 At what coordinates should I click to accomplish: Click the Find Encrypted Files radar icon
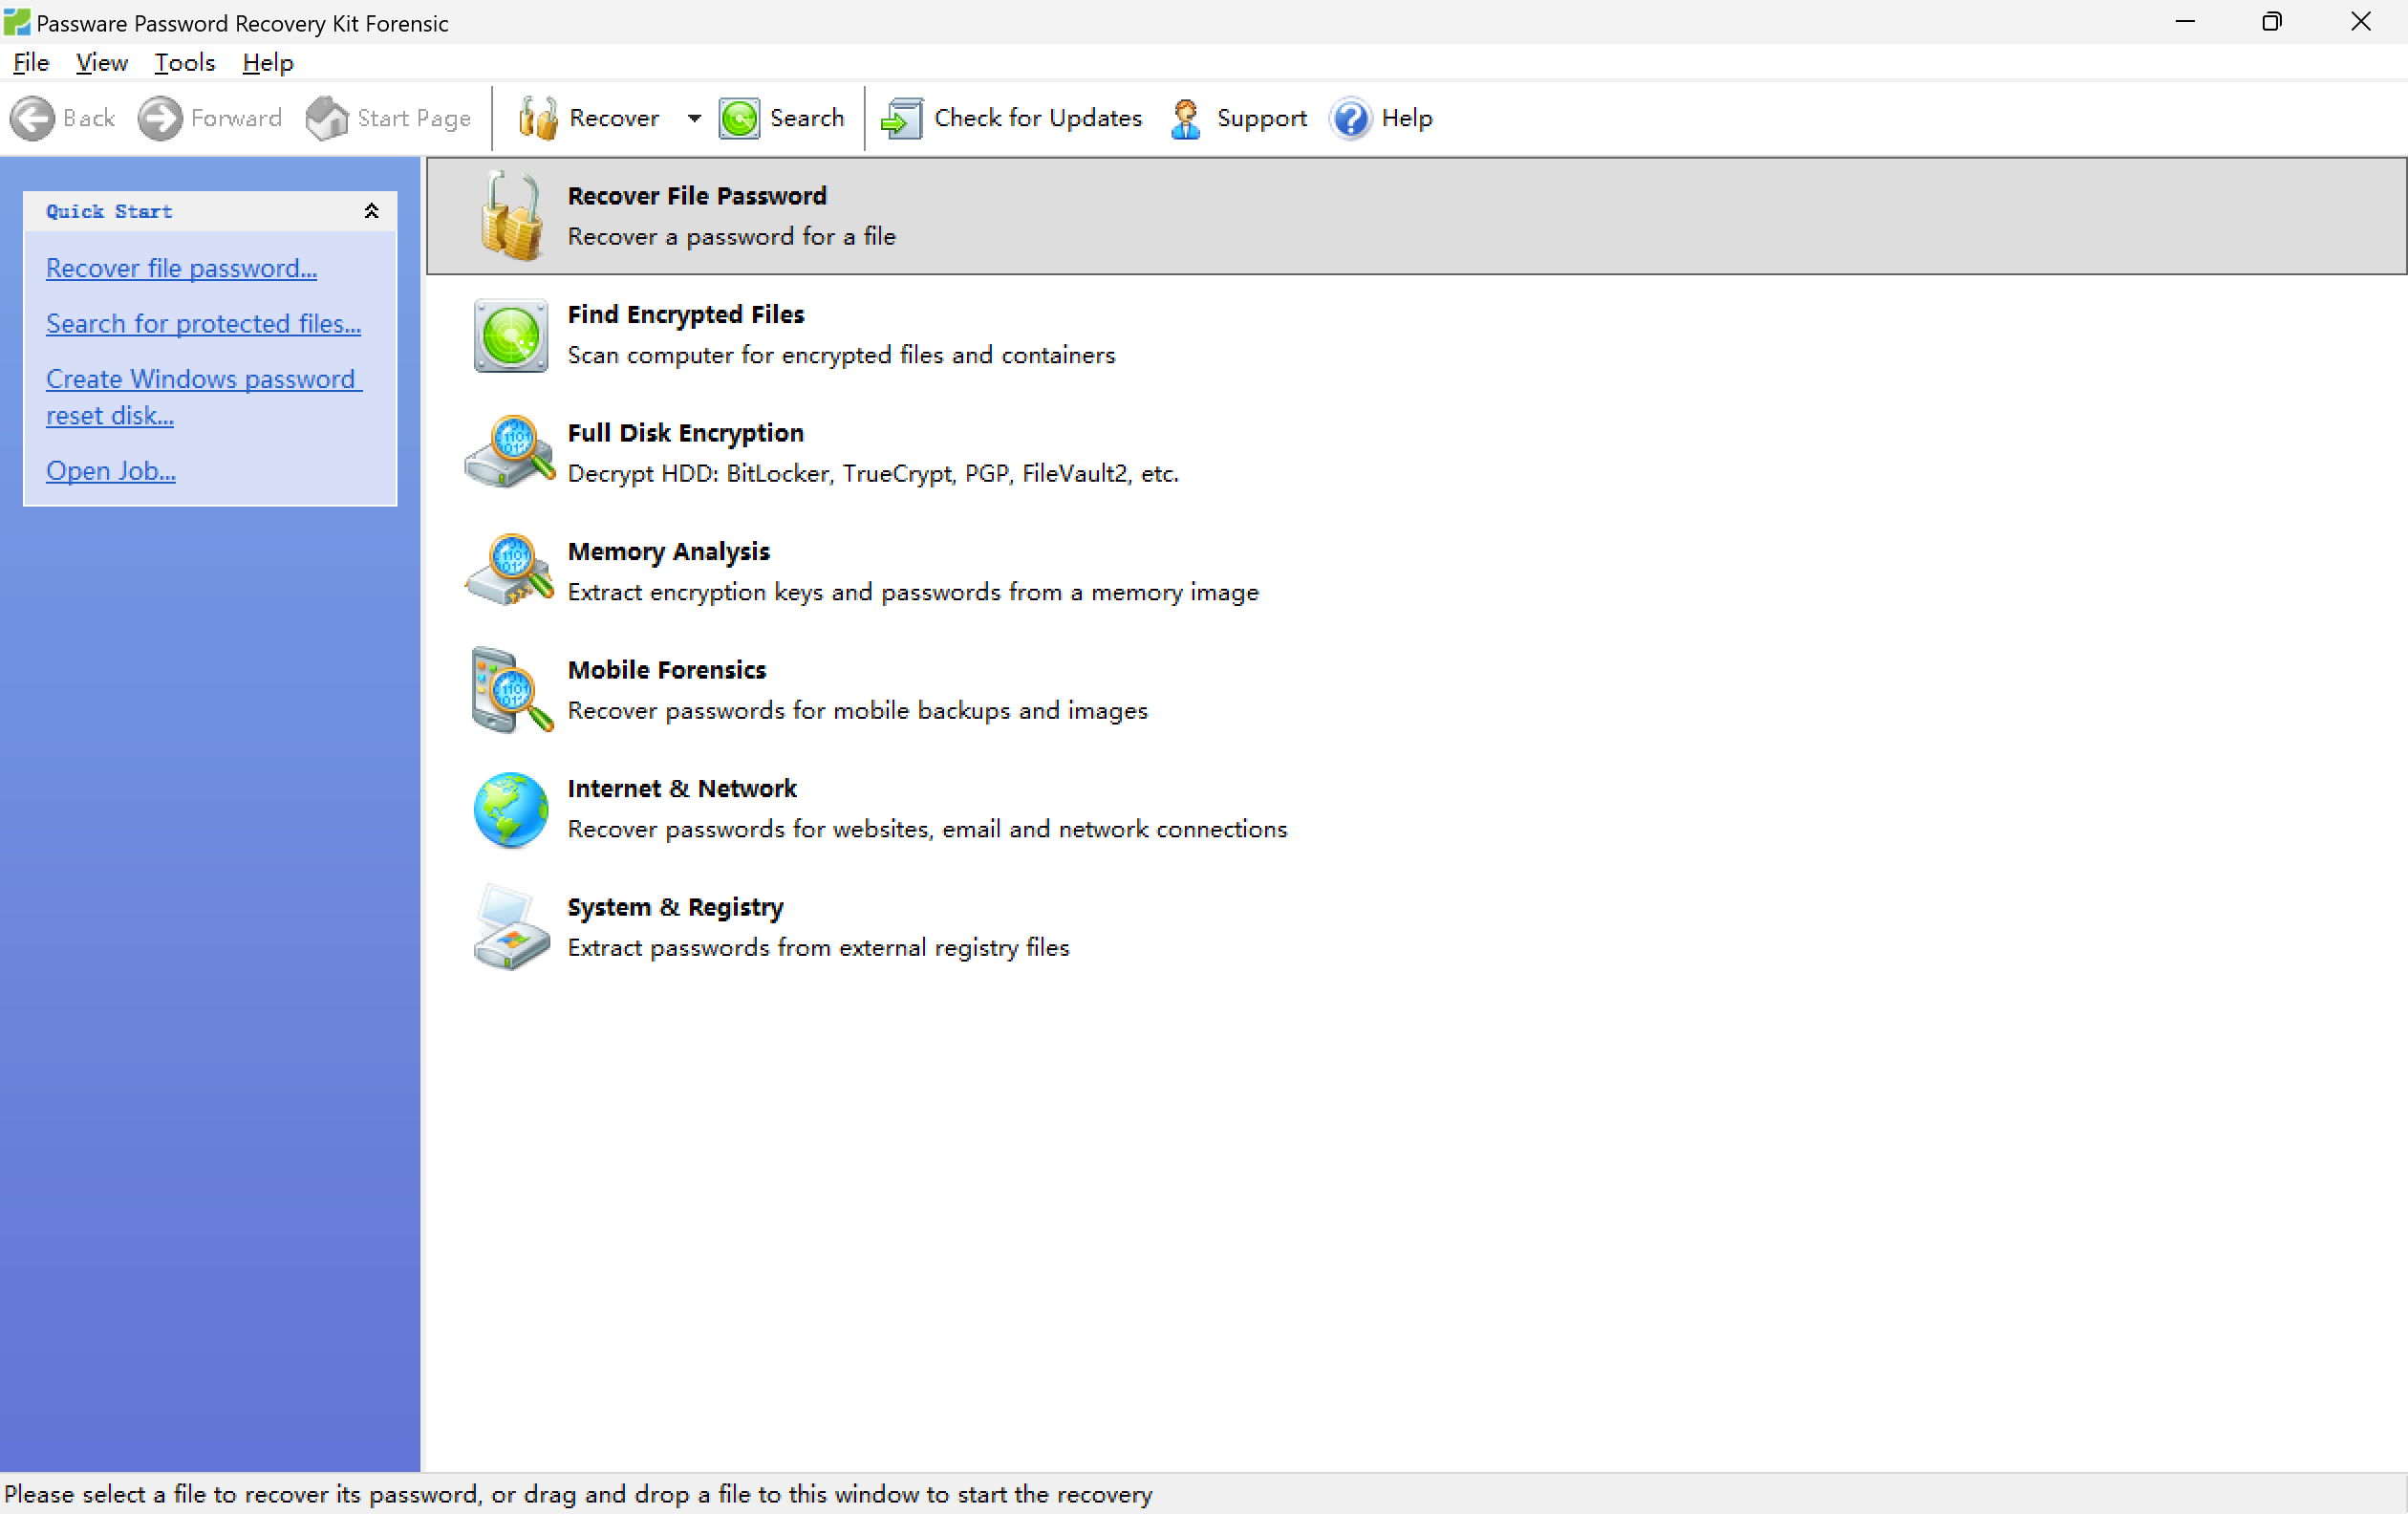tap(510, 335)
